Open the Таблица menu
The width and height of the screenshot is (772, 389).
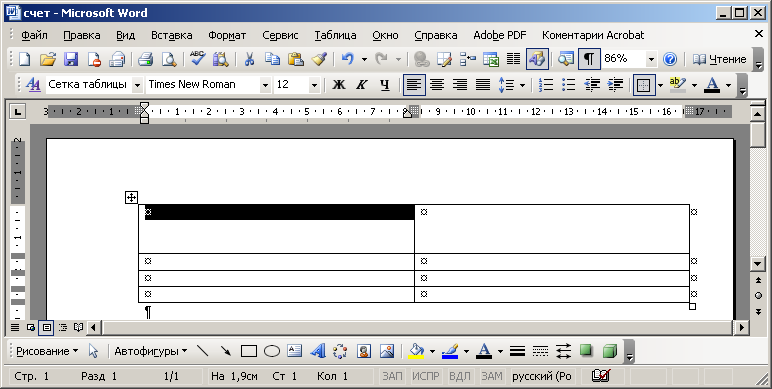[x=335, y=35]
